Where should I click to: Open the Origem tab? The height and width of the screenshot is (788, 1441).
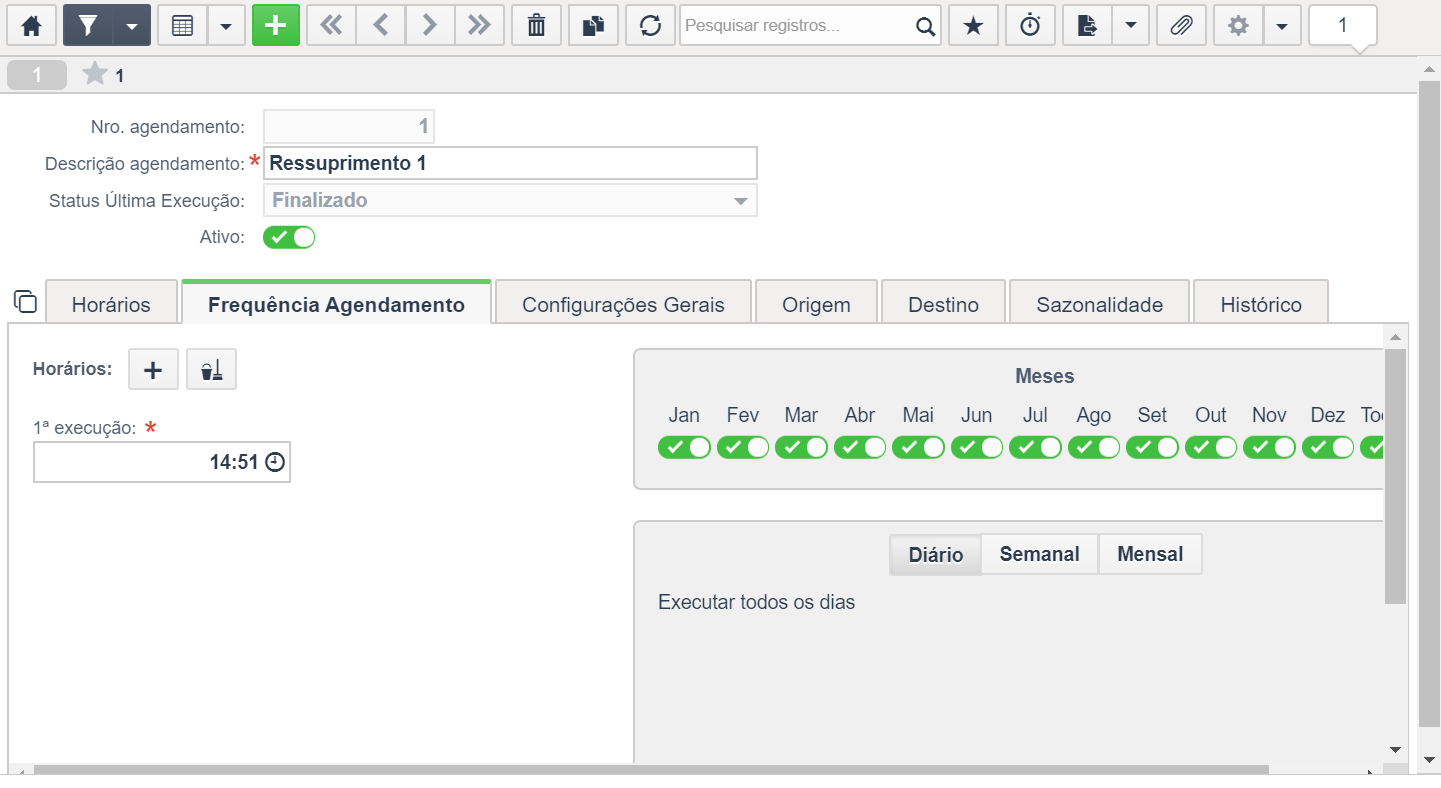[x=816, y=304]
